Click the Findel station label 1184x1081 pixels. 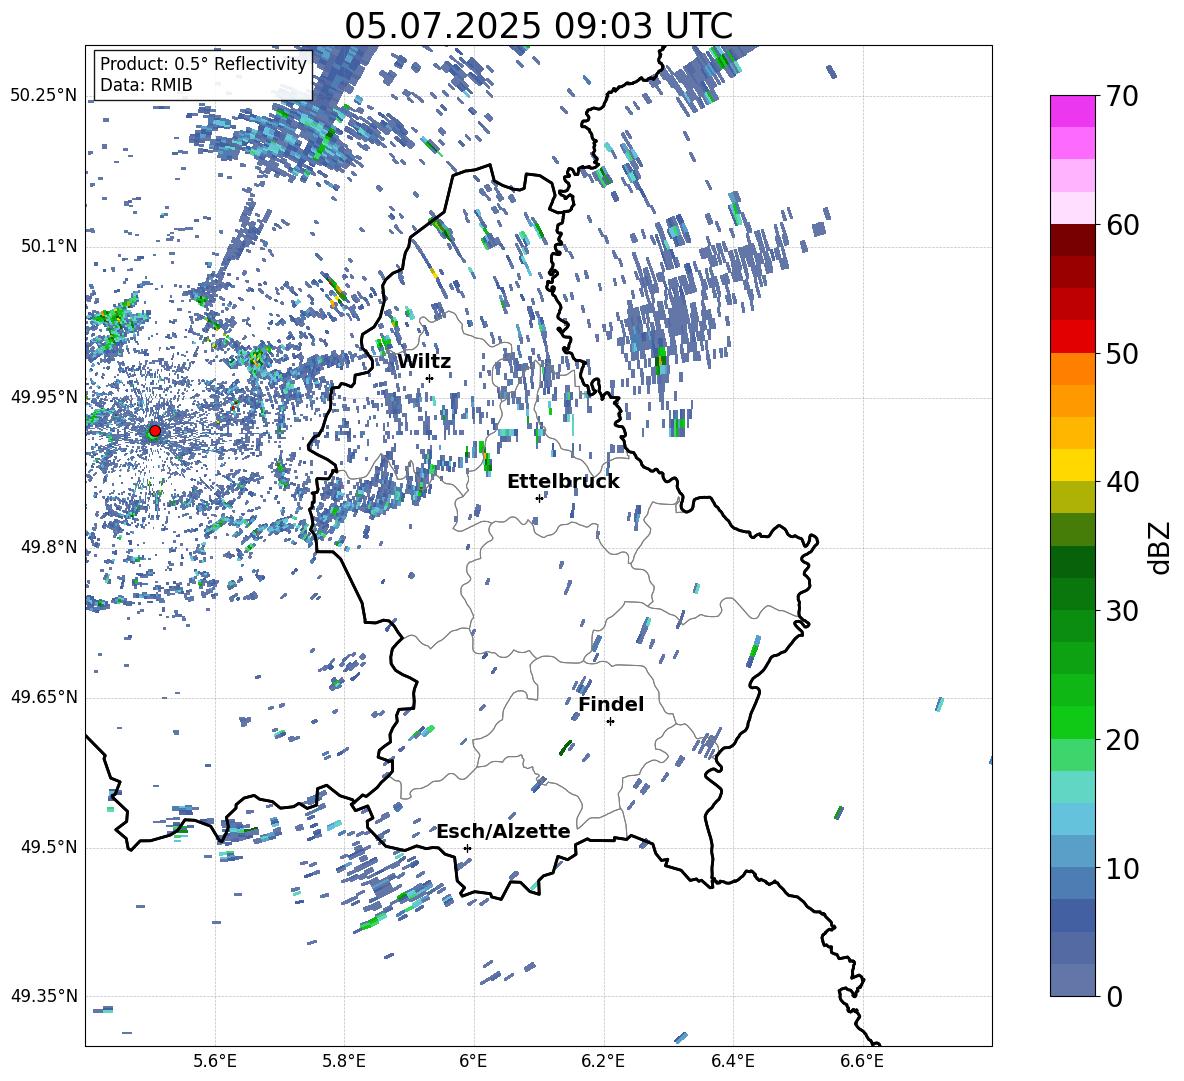611,704
